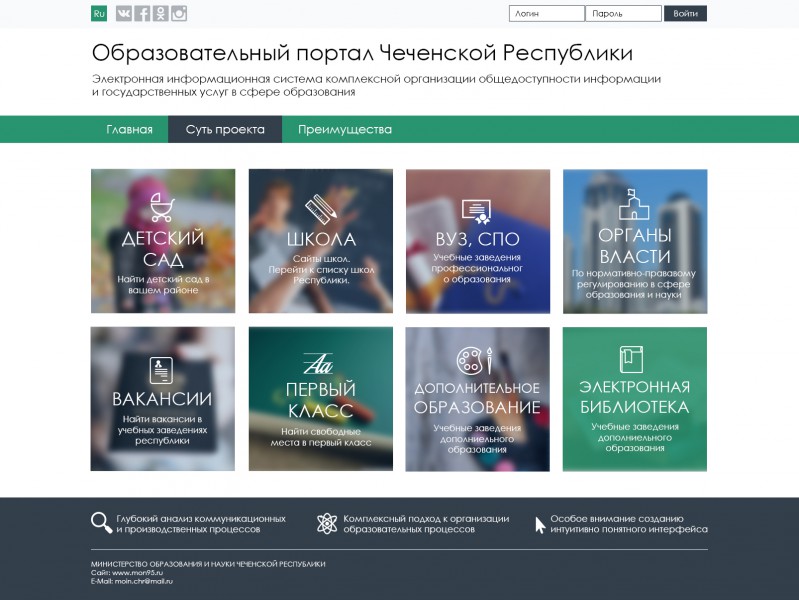Click text Министерство образования и науки Чеченской Республики
The image size is (799, 600).
(x=208, y=564)
